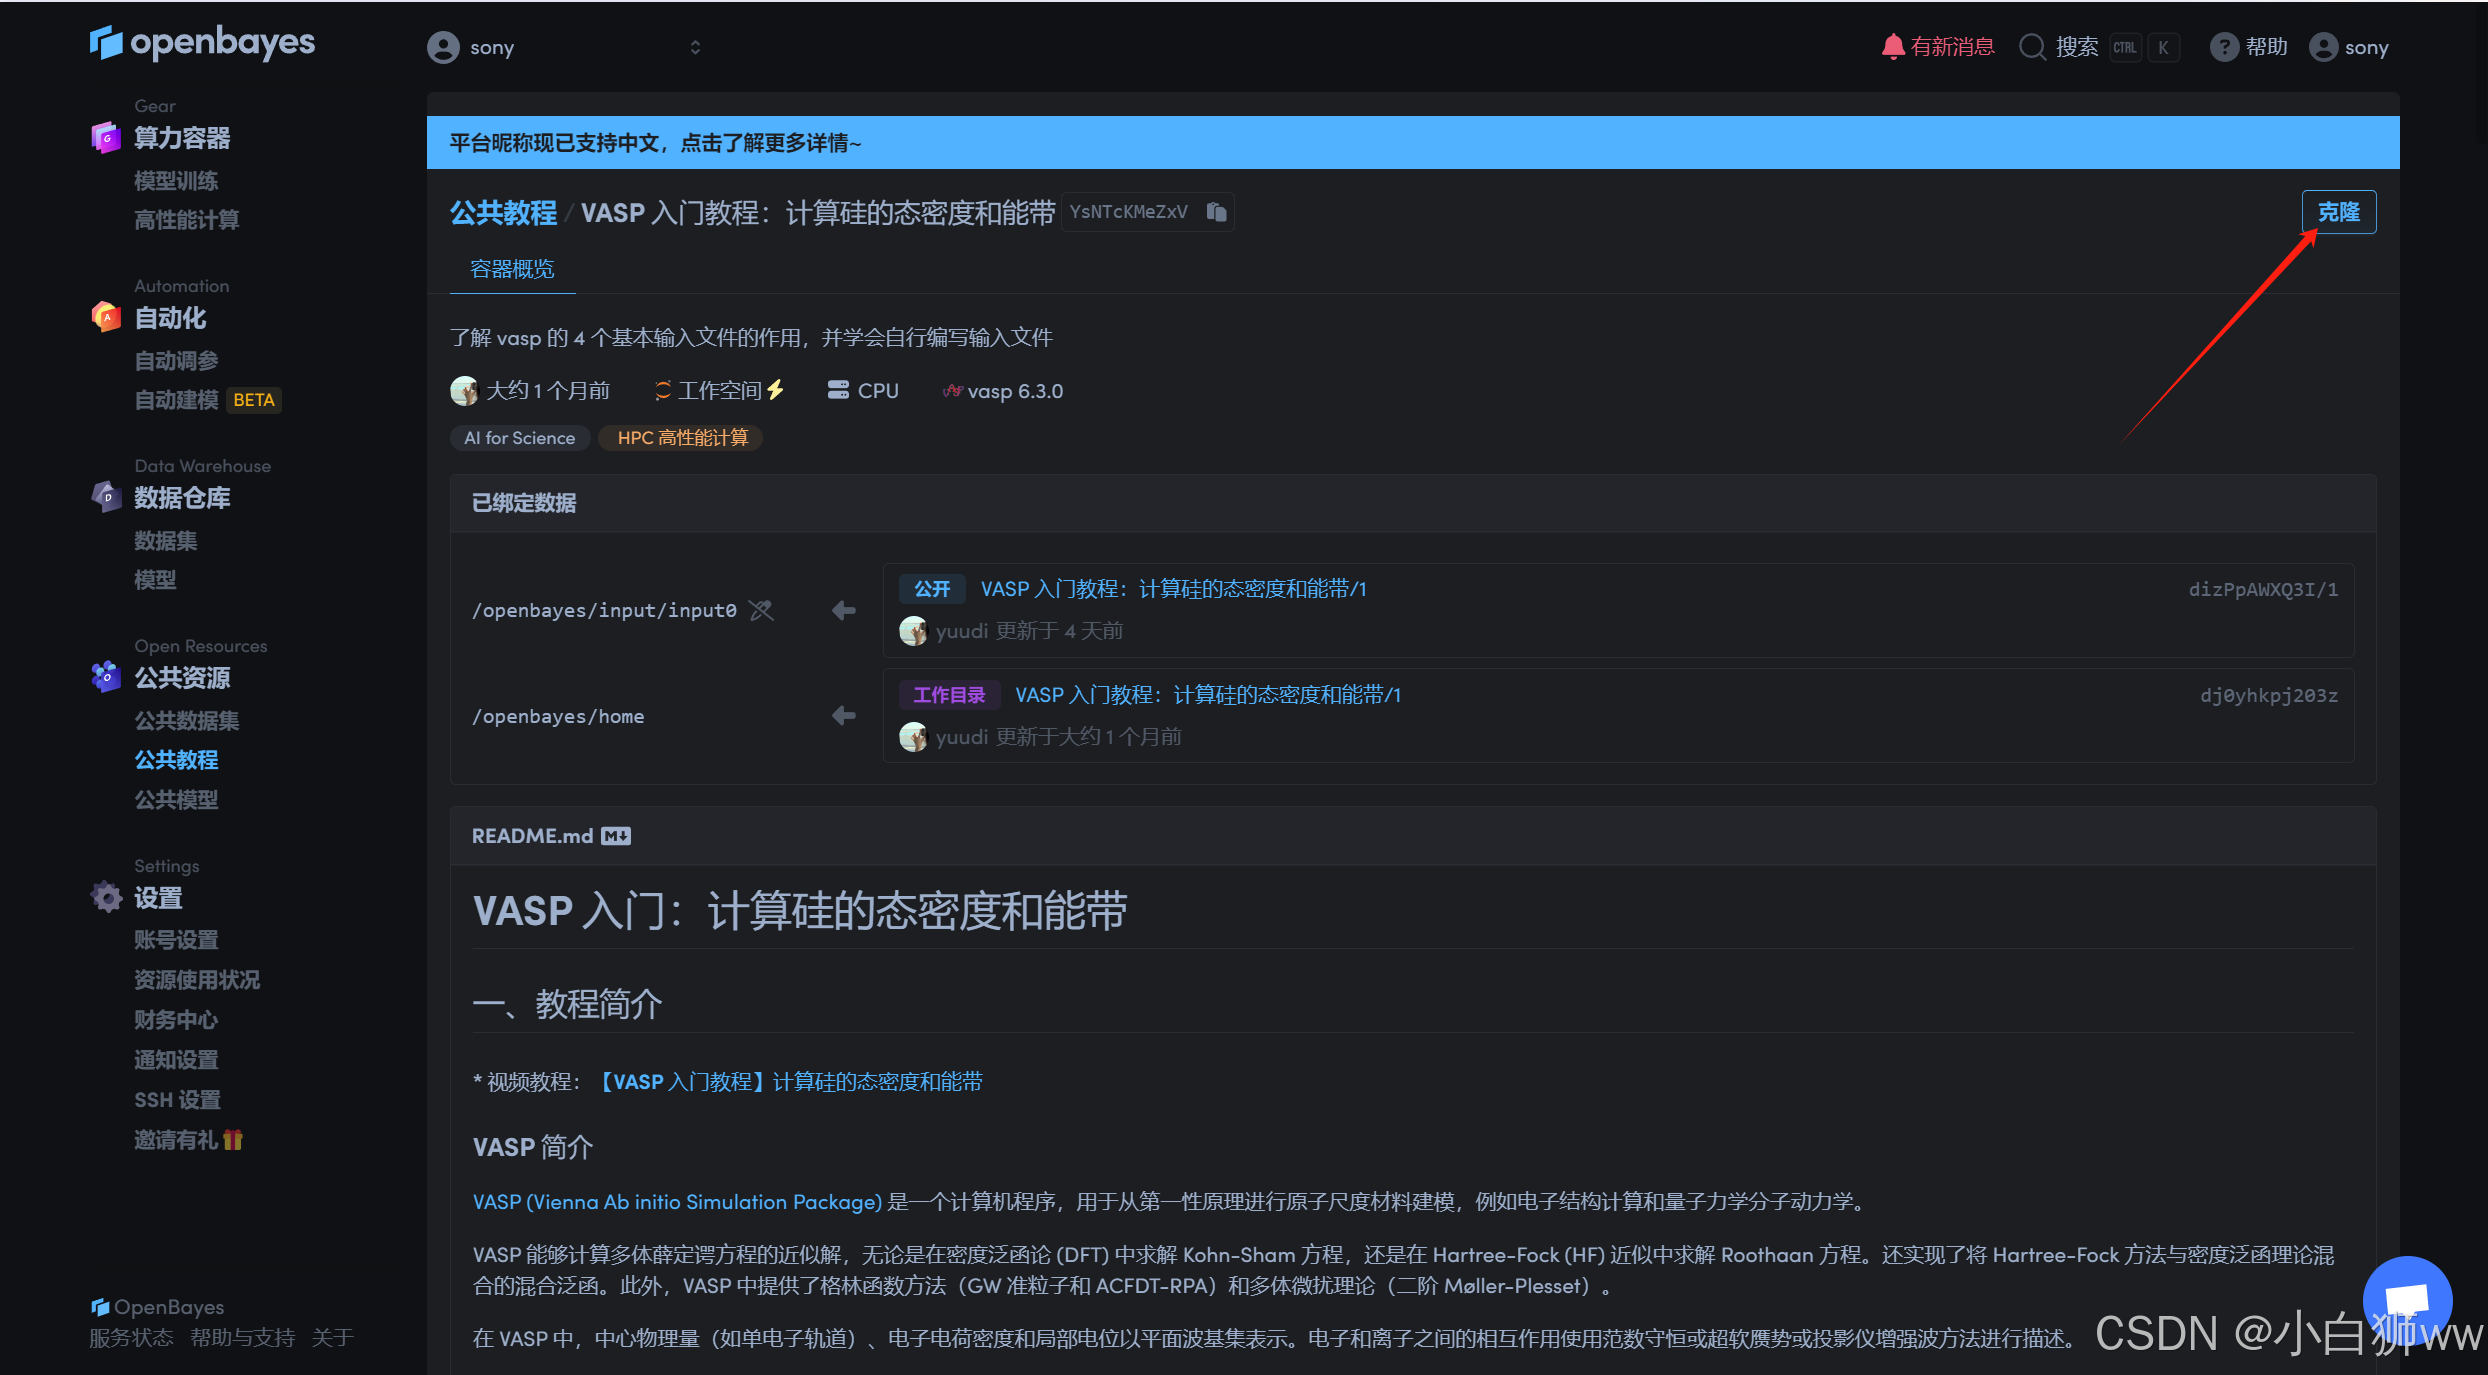Click the HPC 高性能计算 tag
The width and height of the screenshot is (2488, 1375).
(x=682, y=438)
